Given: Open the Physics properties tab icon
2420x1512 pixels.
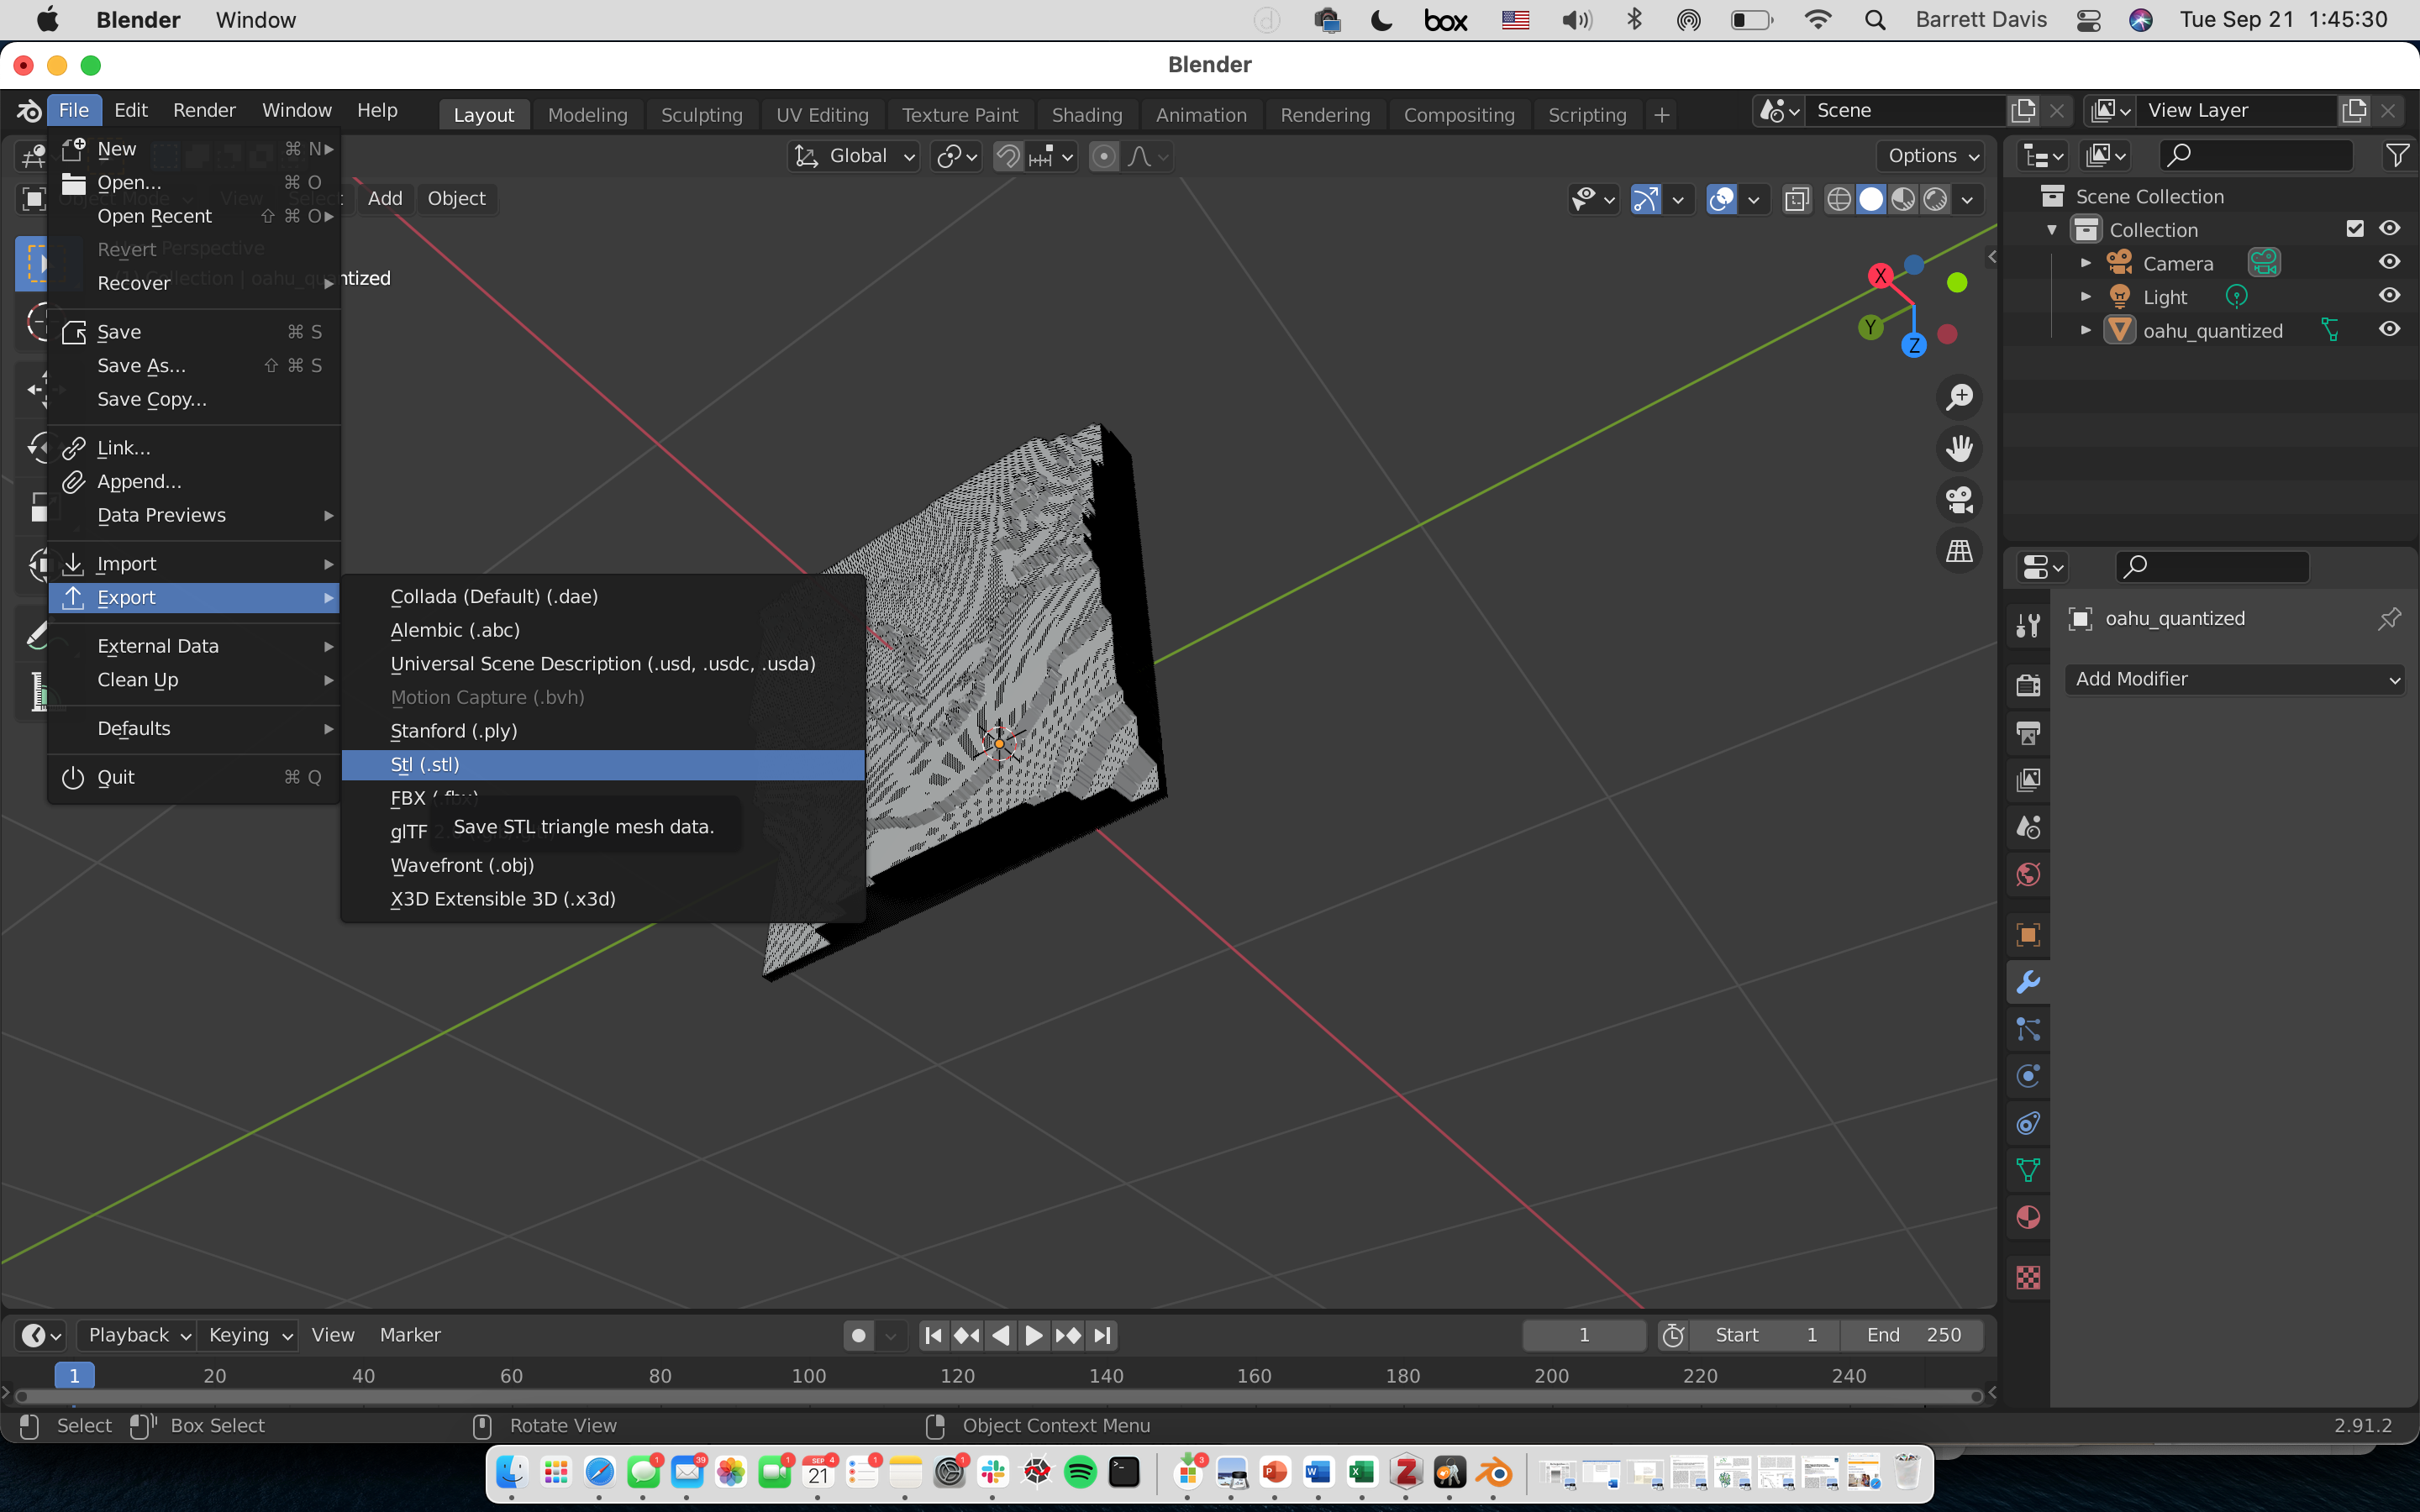Looking at the screenshot, I should coord(2028,1076).
